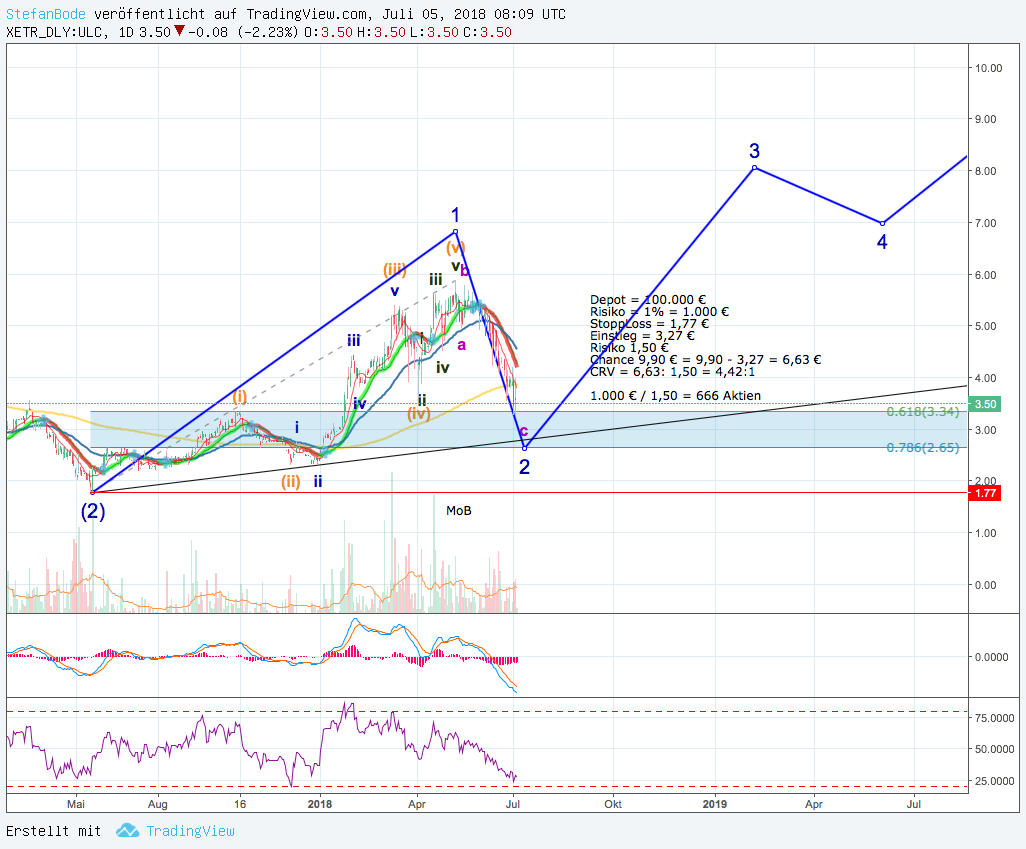This screenshot has height=849, width=1026.
Task: Select the orange (i) wave label
Action: point(240,396)
